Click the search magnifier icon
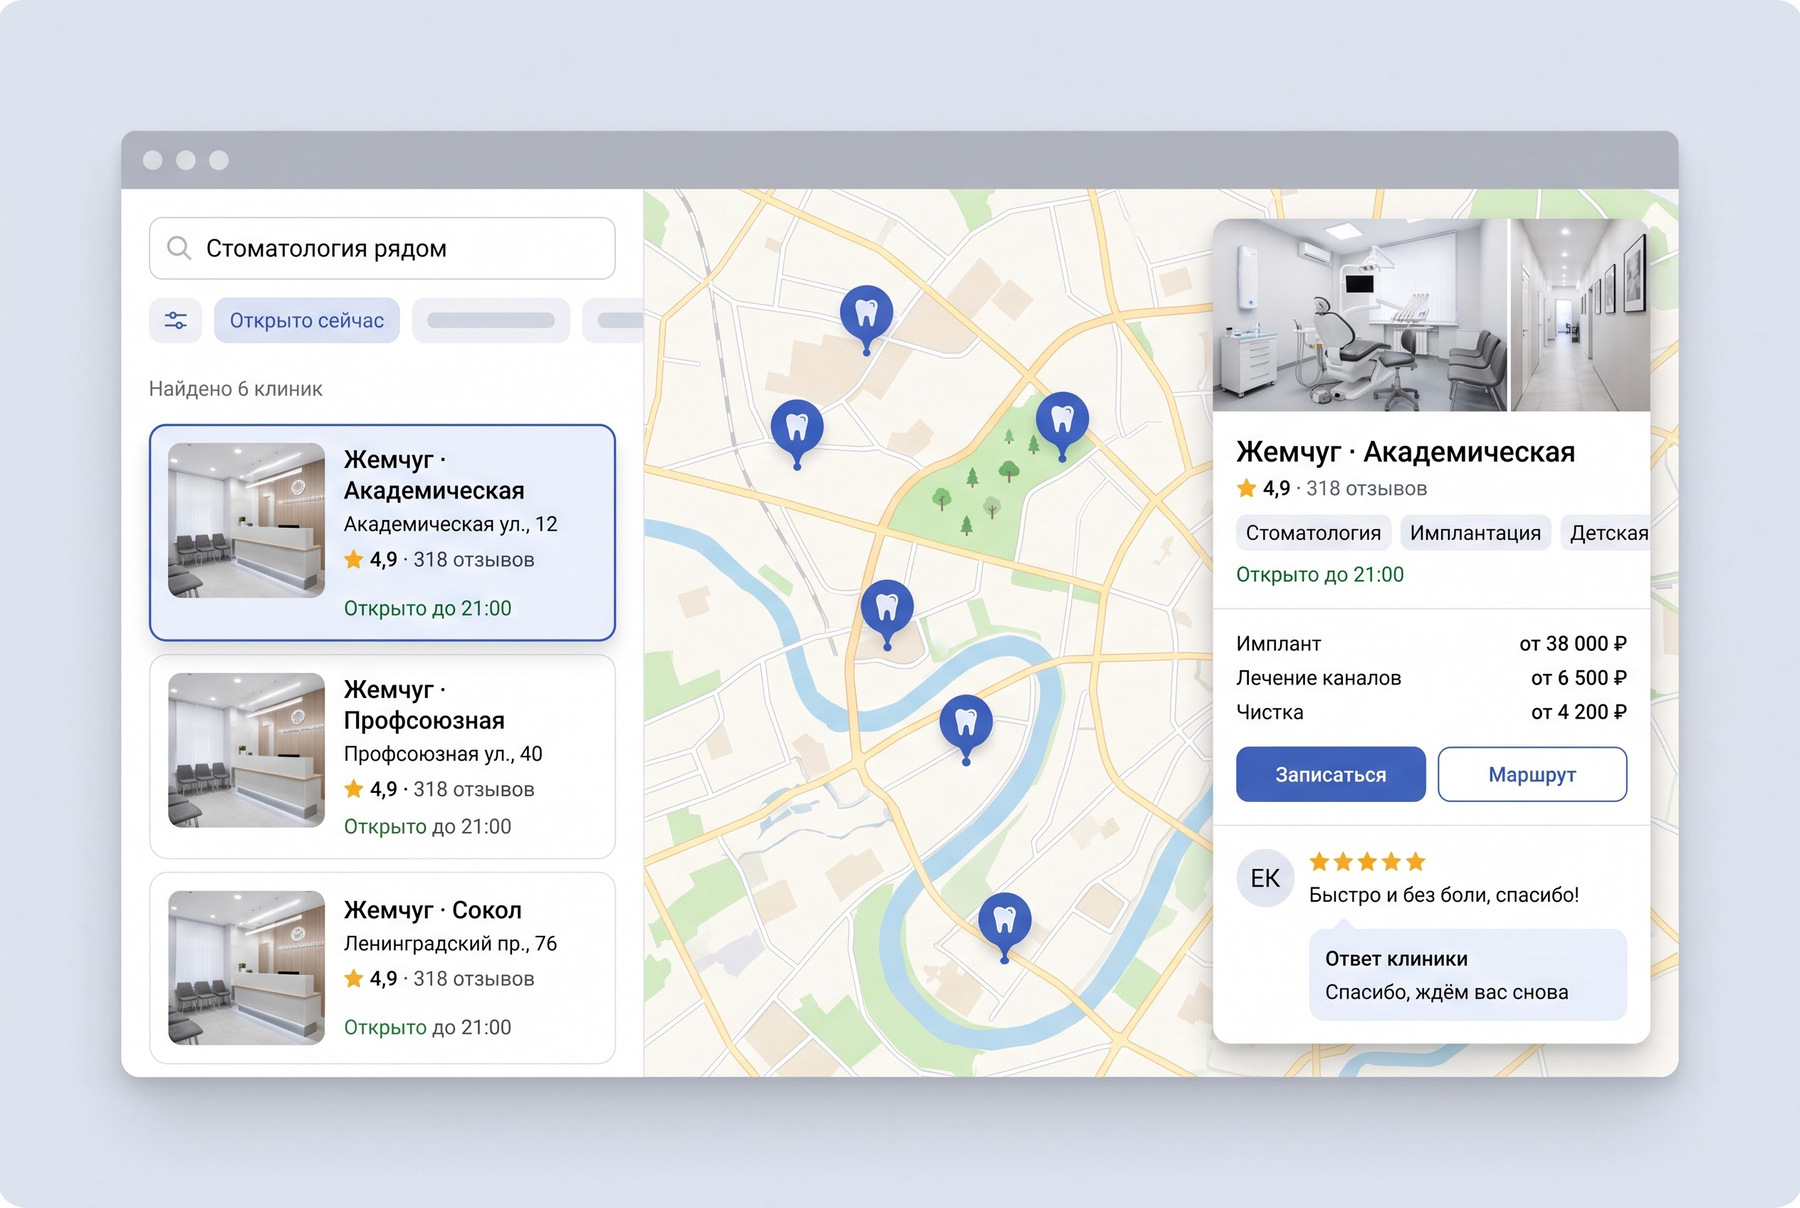Viewport: 1800px width, 1208px height. point(179,248)
